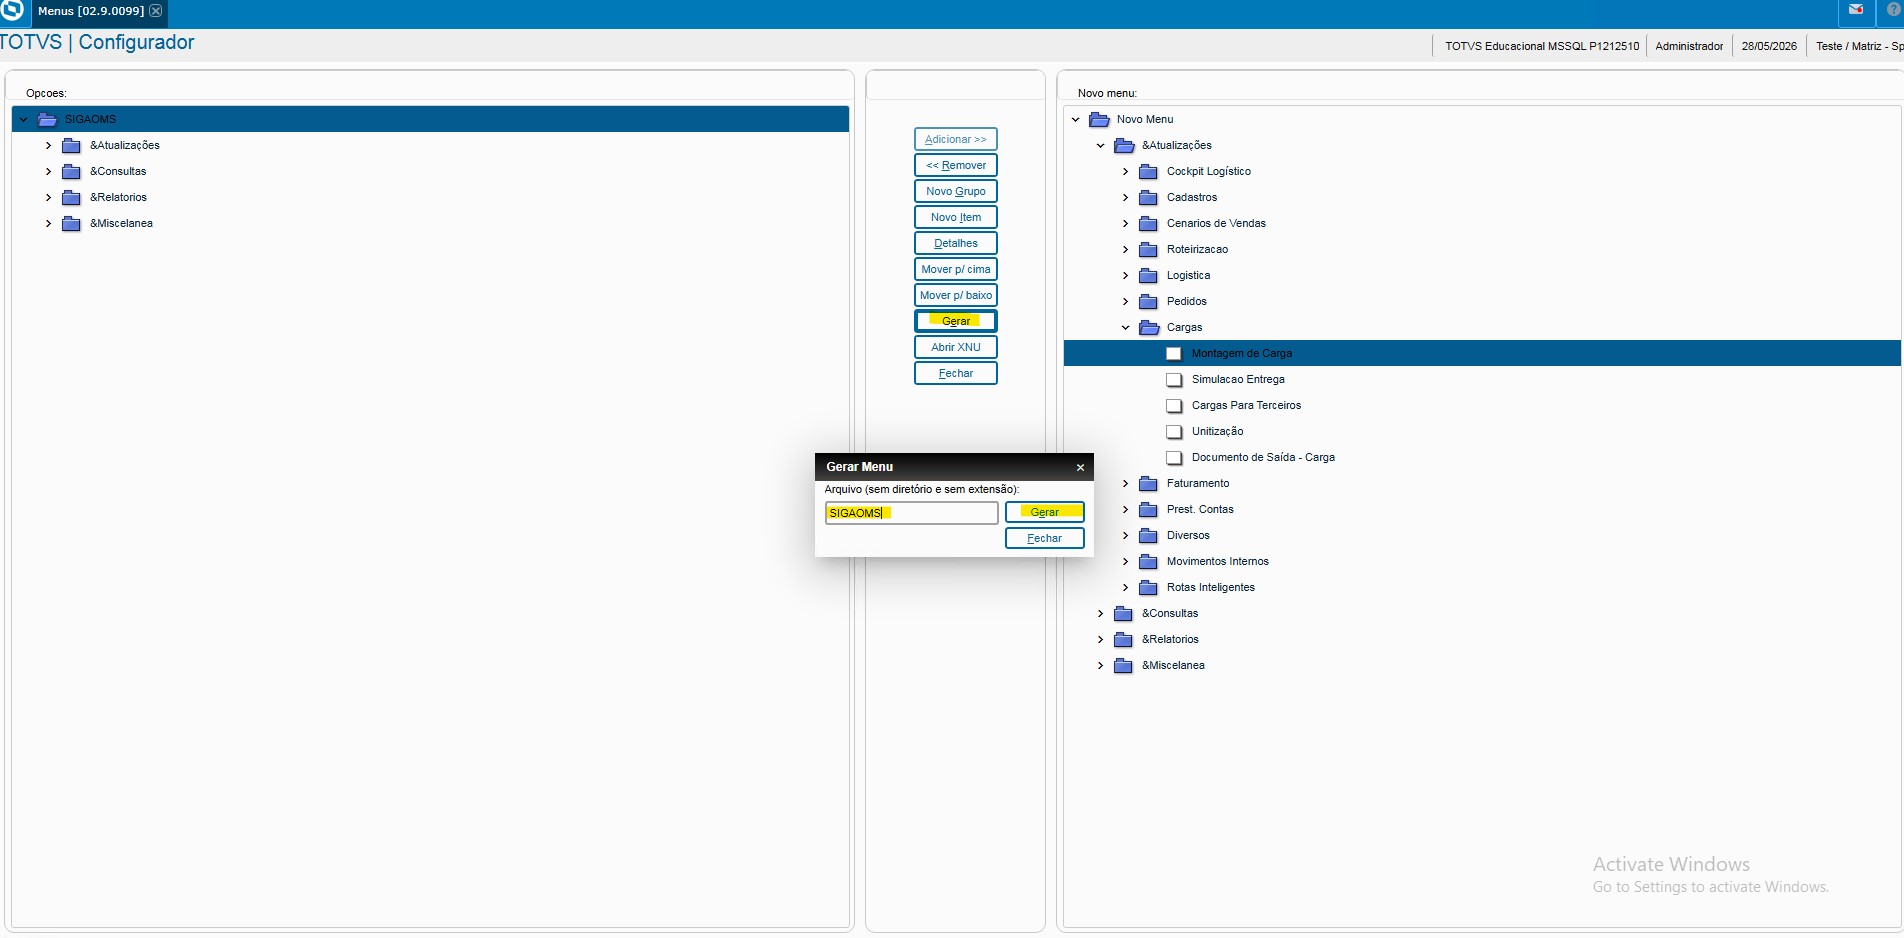Click the SIGAOMS folder icon in Opcoes
Screen dimensions: 1904x938
coord(48,119)
